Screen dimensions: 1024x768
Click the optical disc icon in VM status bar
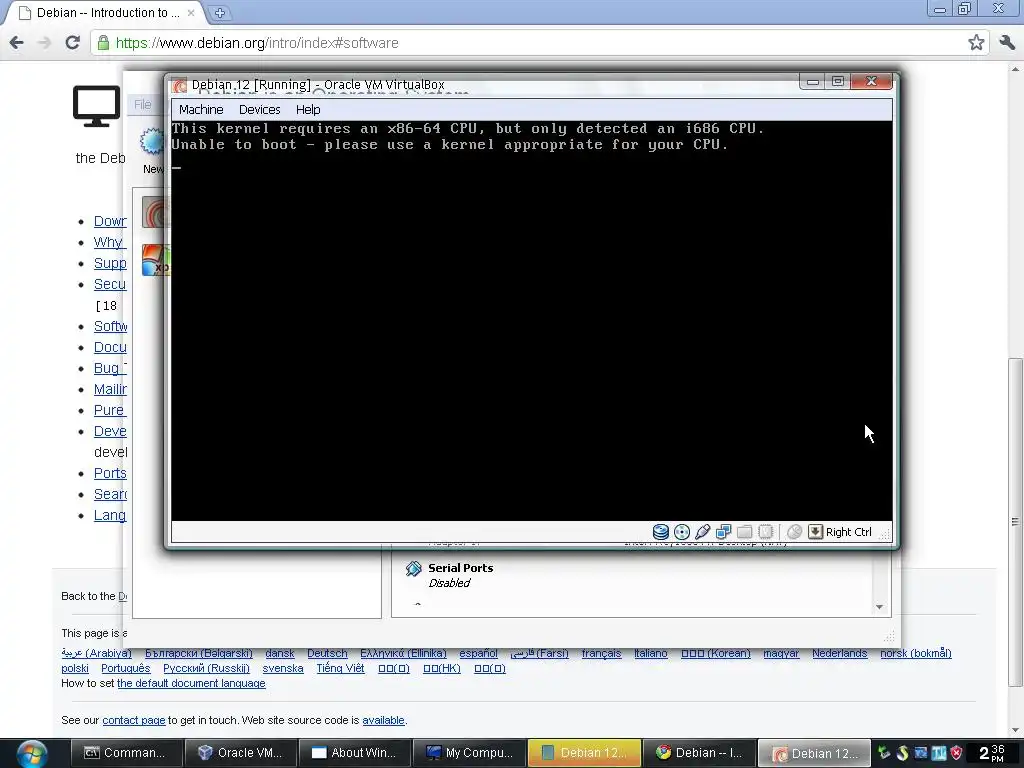[682, 532]
